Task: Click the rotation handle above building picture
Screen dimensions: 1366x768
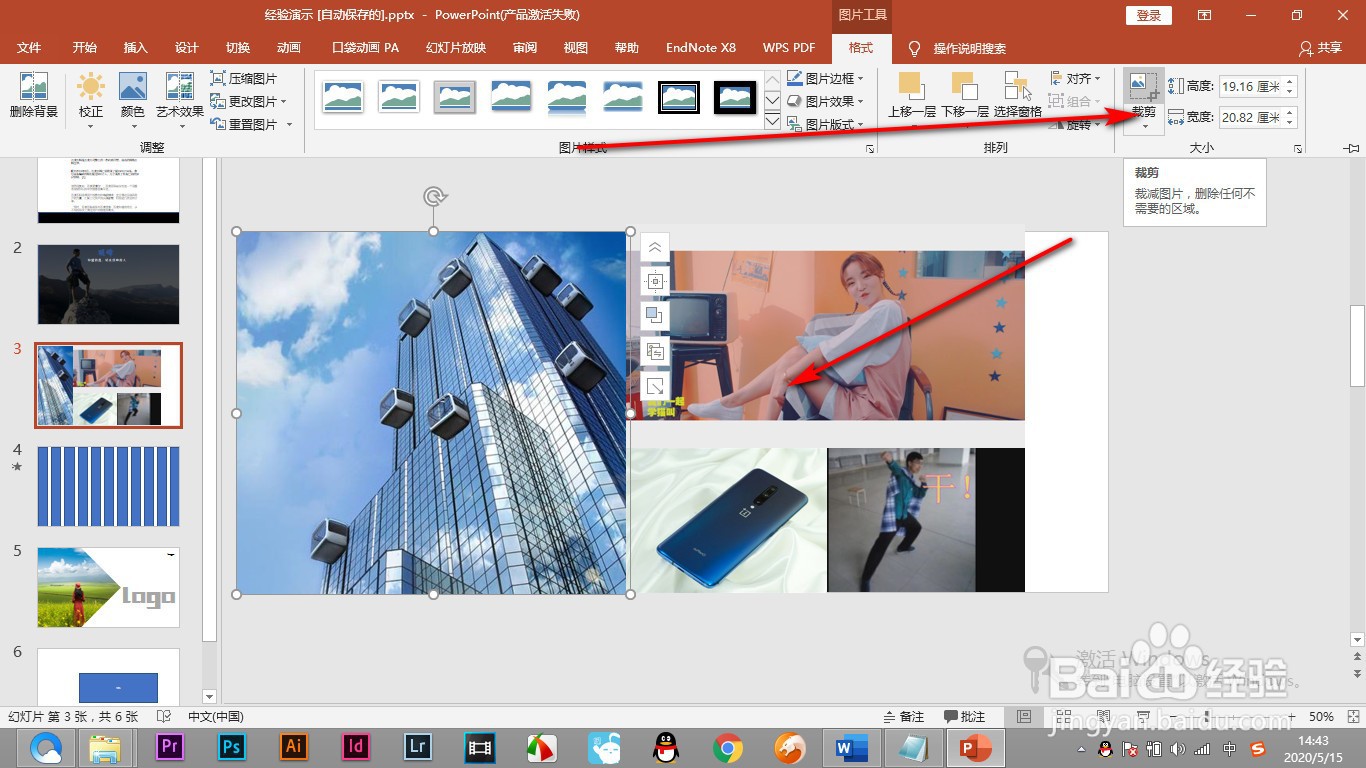Action: click(434, 196)
